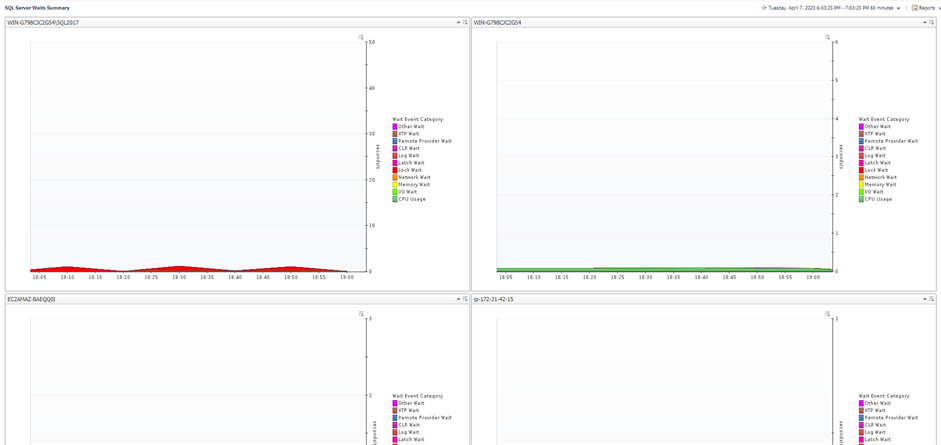Click CLR Wait label in EC2AMAZ-BAEQQ0I legend
Screen dimensions: 941x445
tap(409, 425)
